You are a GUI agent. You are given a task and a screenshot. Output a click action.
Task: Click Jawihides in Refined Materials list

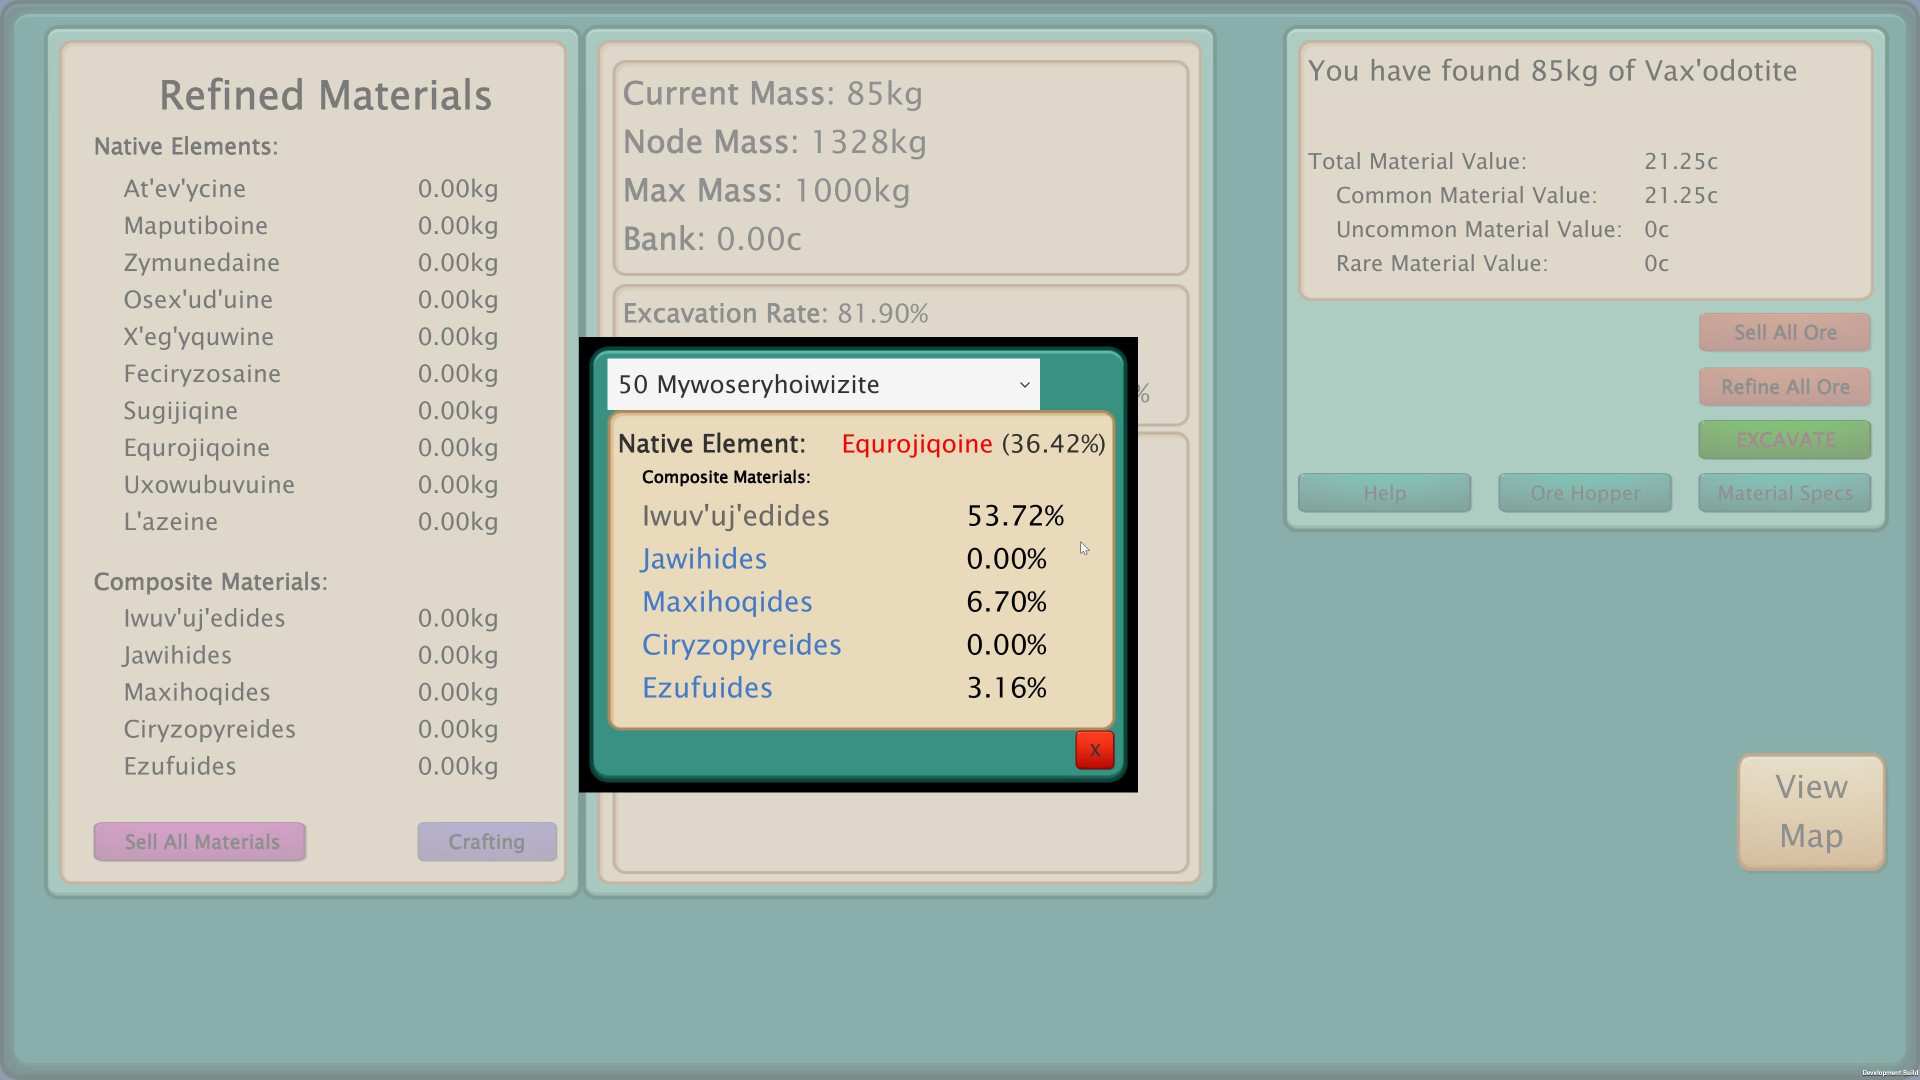pyautogui.click(x=177, y=656)
